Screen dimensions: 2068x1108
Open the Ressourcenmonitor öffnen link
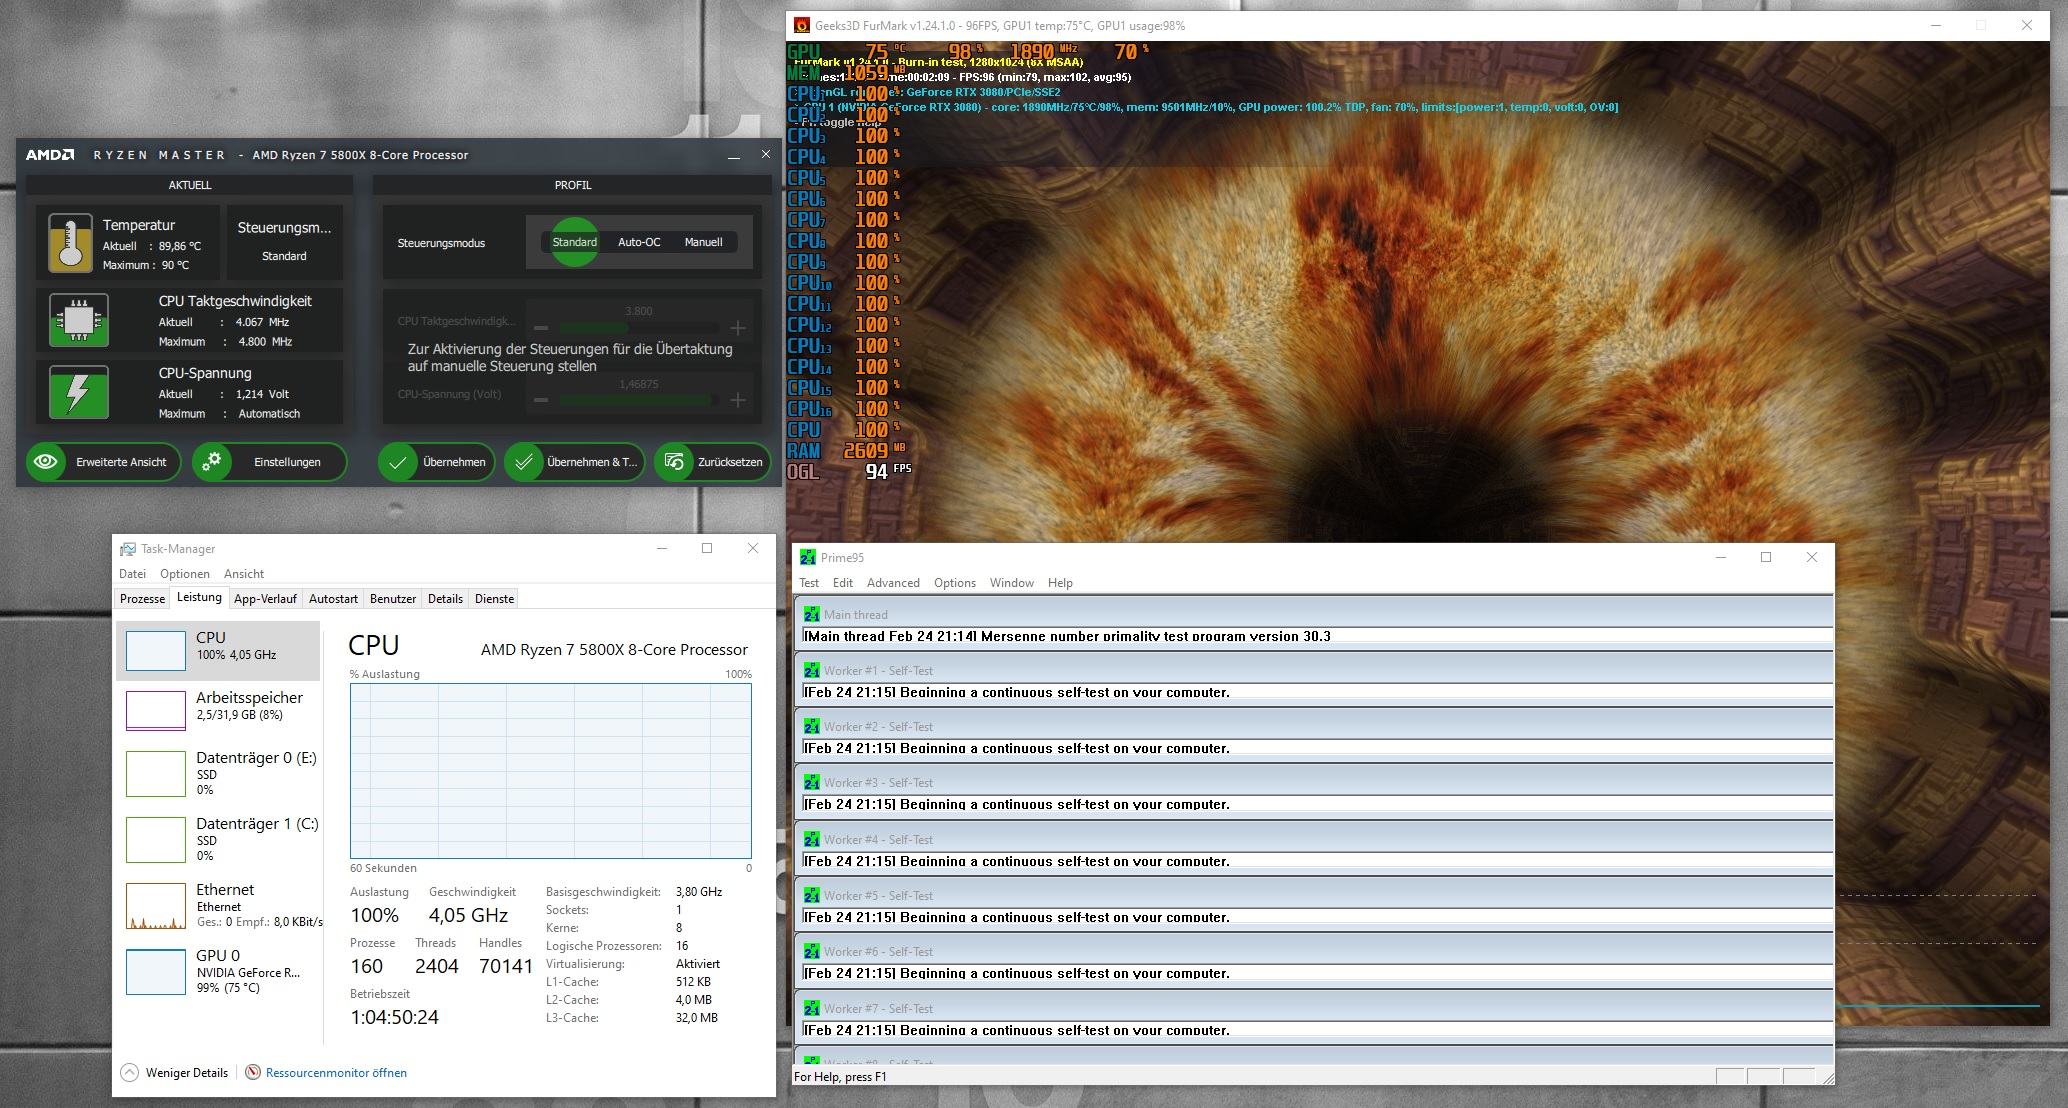click(336, 1072)
